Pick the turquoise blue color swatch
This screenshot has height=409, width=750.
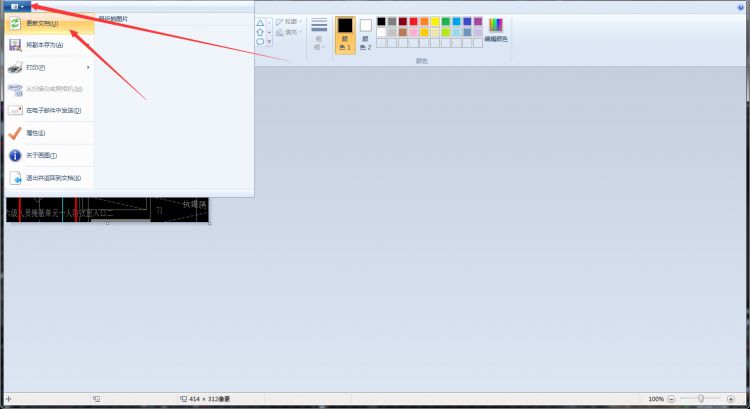click(457, 22)
